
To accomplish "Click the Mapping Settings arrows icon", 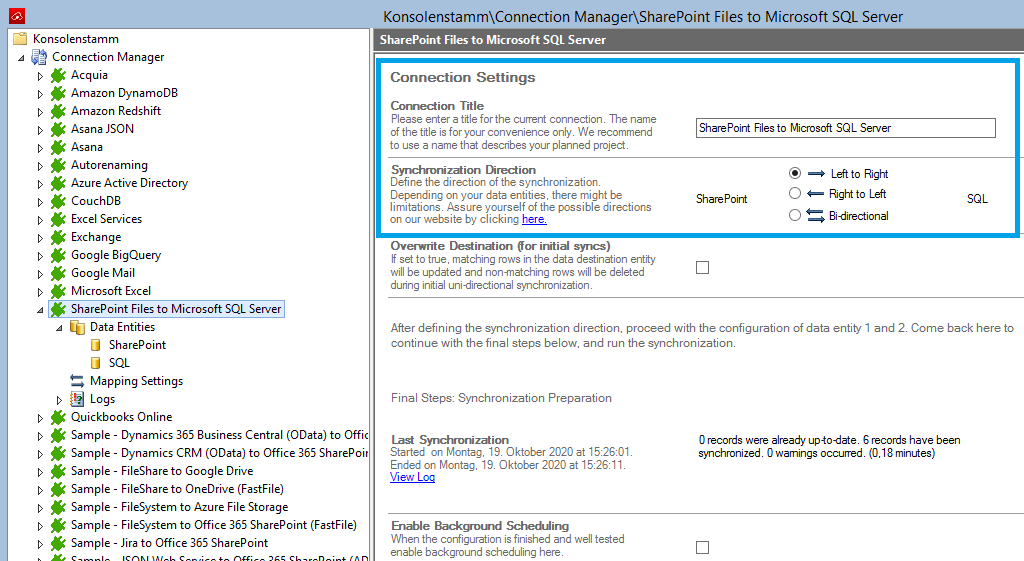I will [77, 381].
